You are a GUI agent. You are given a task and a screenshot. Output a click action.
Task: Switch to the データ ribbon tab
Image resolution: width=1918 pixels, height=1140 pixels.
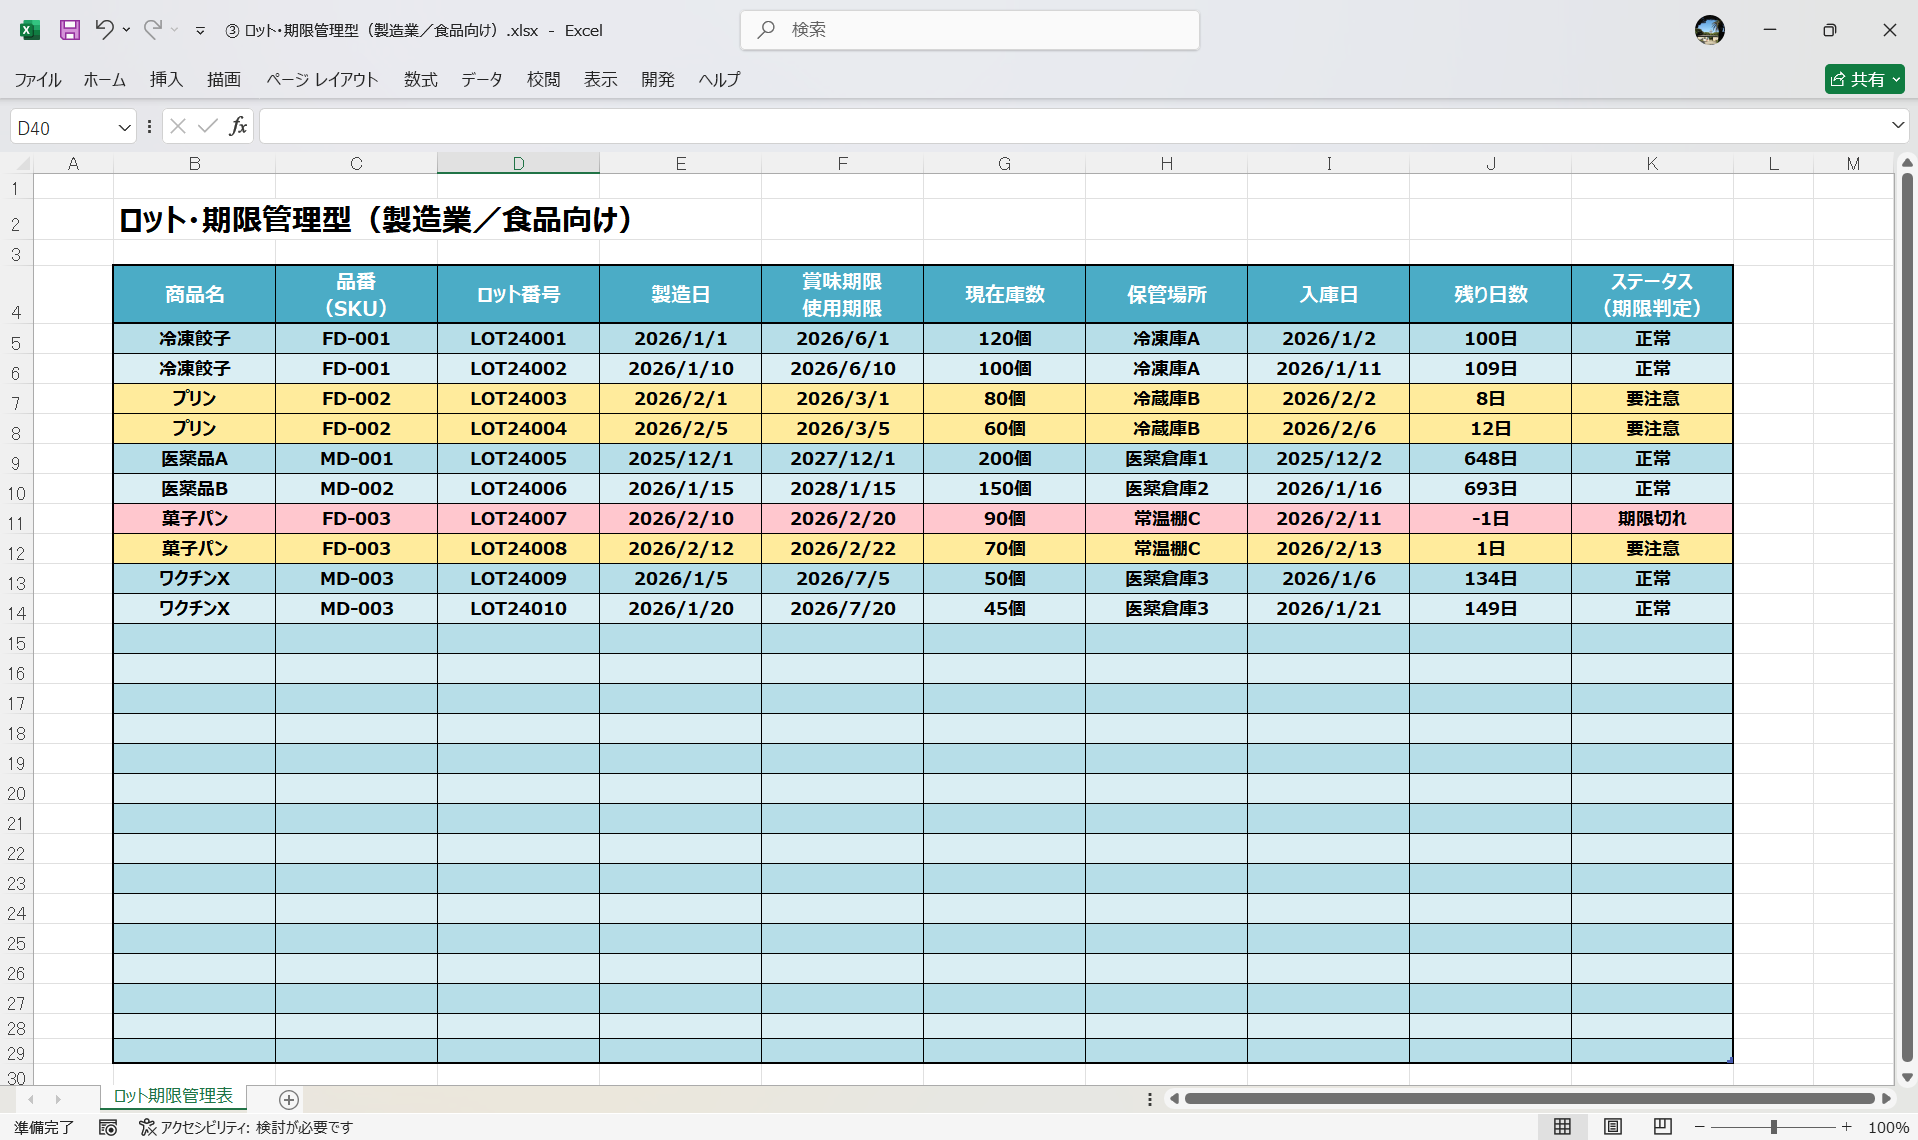coord(481,80)
